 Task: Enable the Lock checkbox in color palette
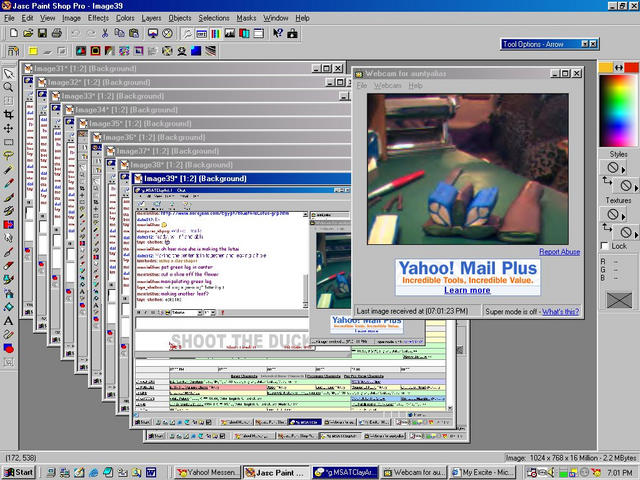tap(604, 246)
